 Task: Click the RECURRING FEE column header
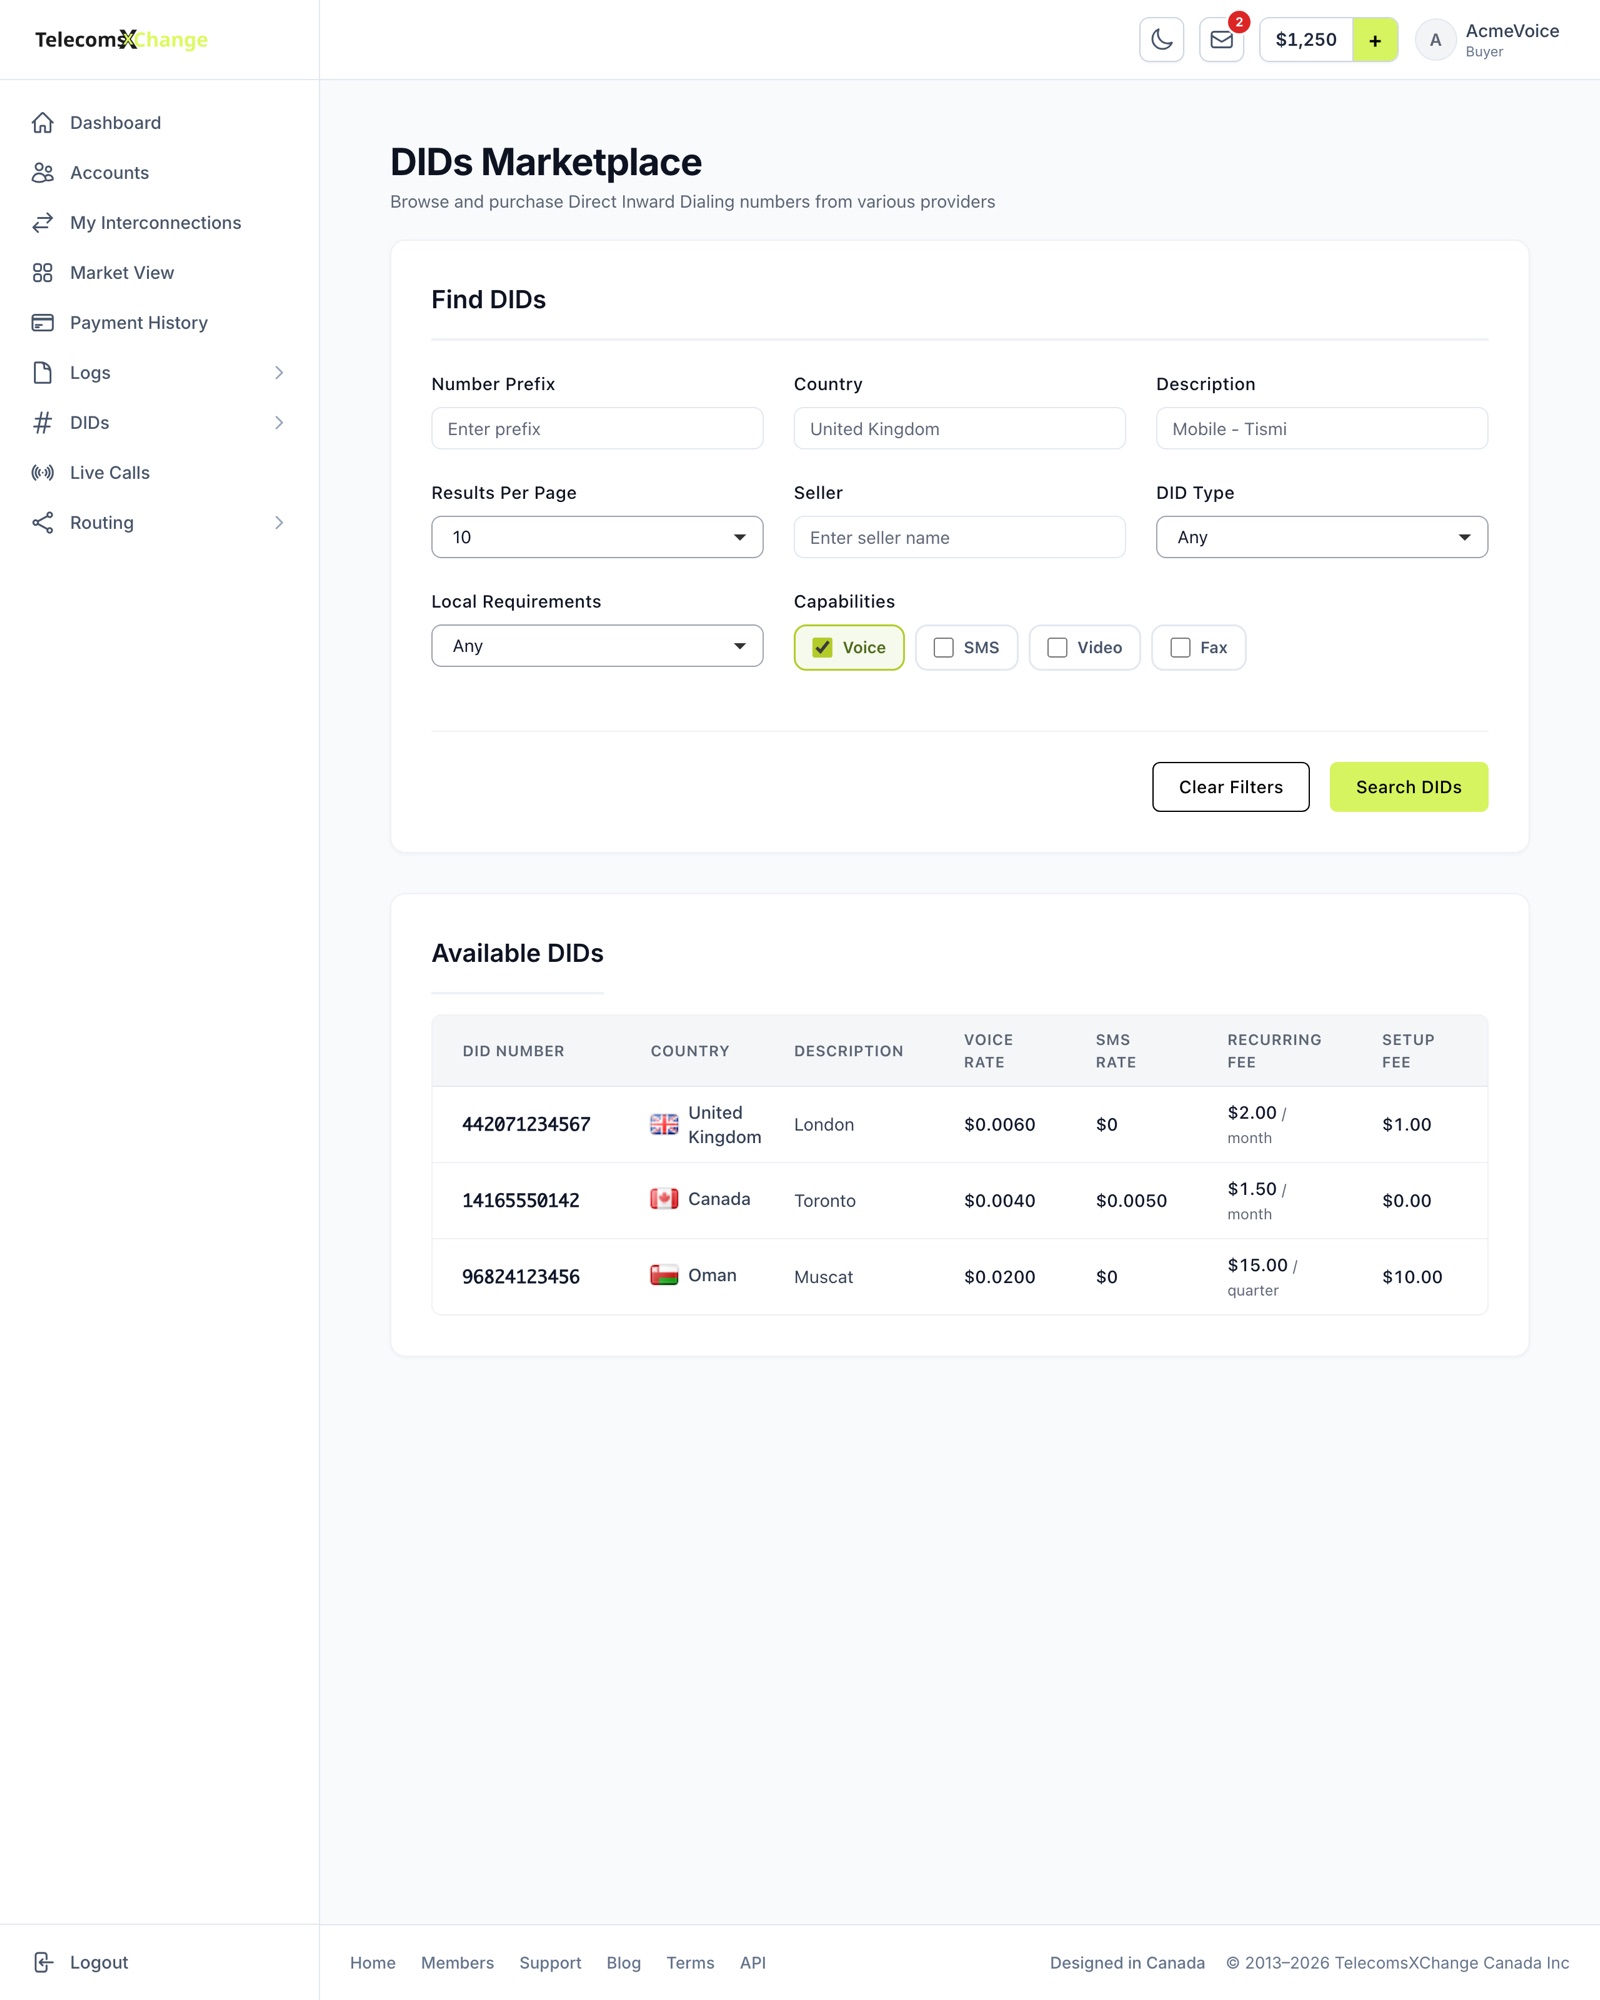pos(1274,1051)
